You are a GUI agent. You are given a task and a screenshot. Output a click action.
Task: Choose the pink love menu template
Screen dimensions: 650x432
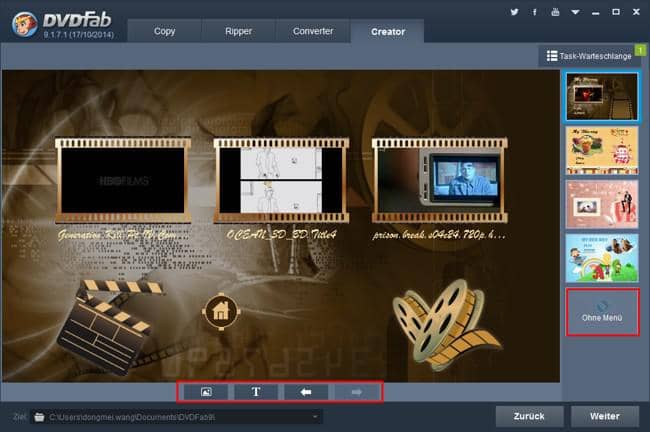coord(601,204)
